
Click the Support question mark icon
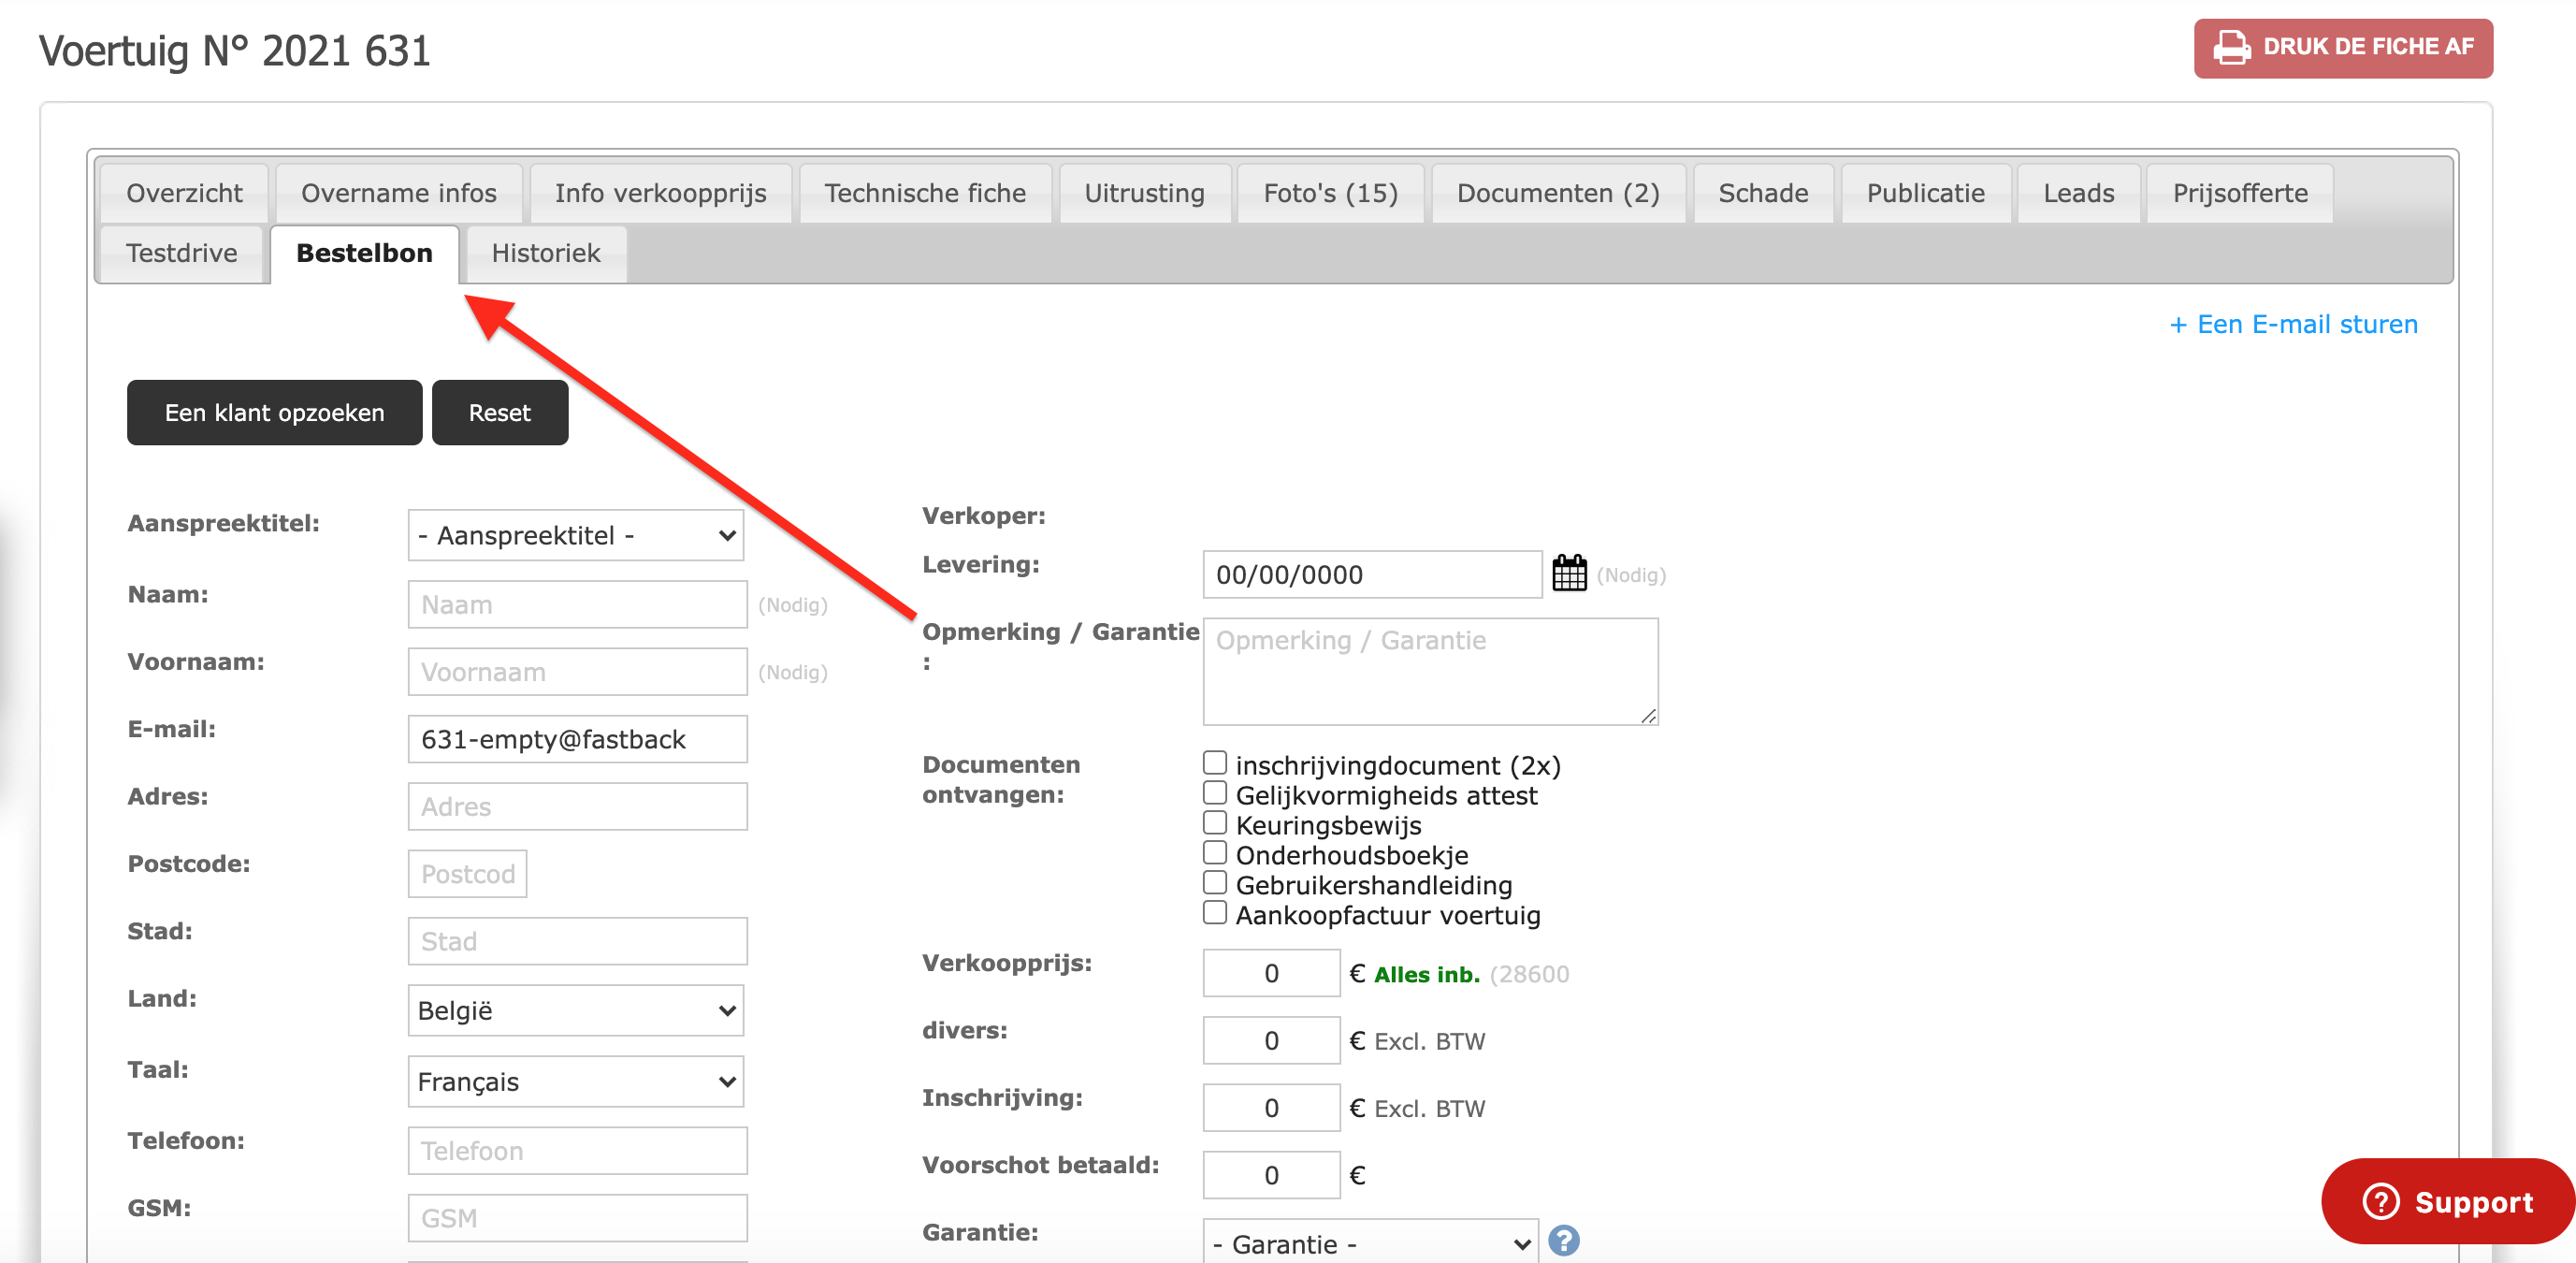[x=2380, y=1201]
